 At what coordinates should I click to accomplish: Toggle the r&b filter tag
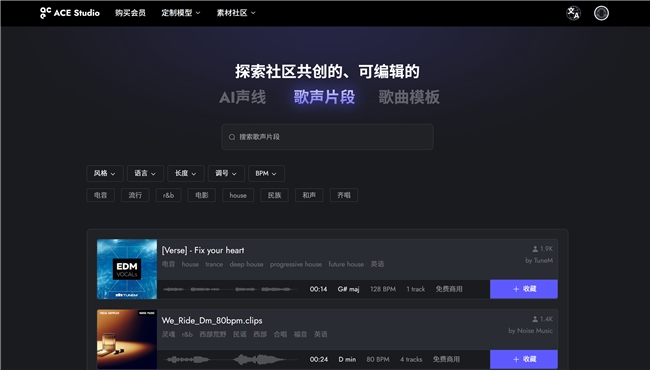[168, 195]
